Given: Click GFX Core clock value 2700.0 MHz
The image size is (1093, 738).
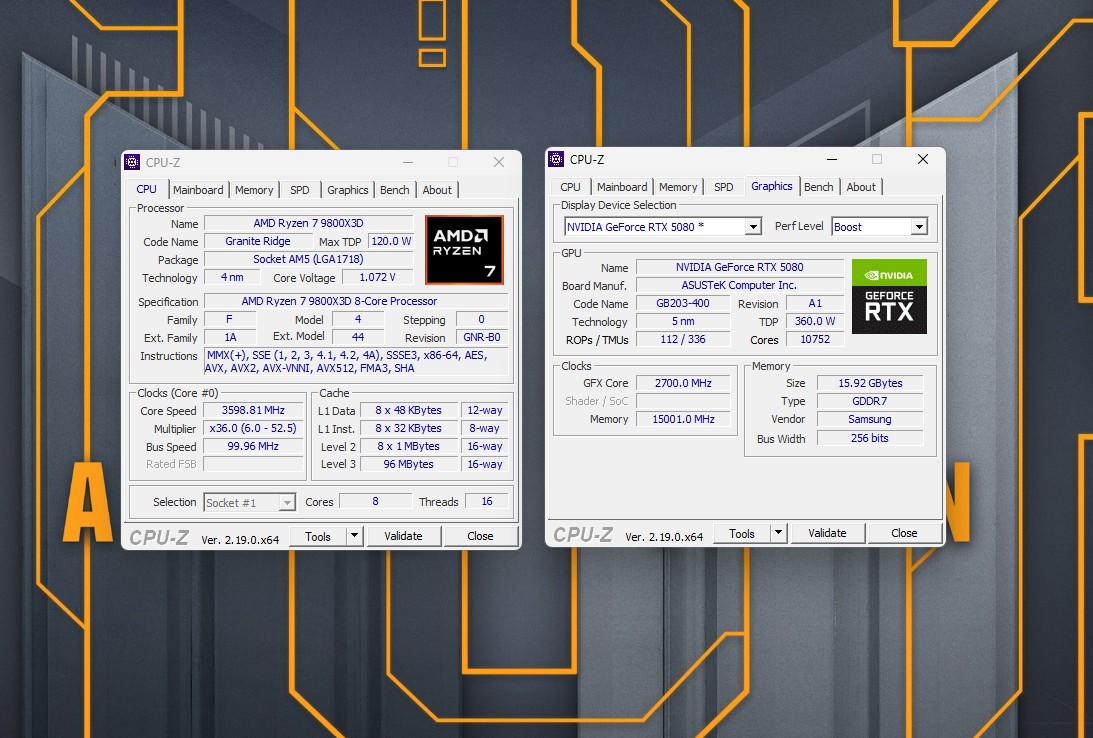Looking at the screenshot, I should click(x=683, y=383).
